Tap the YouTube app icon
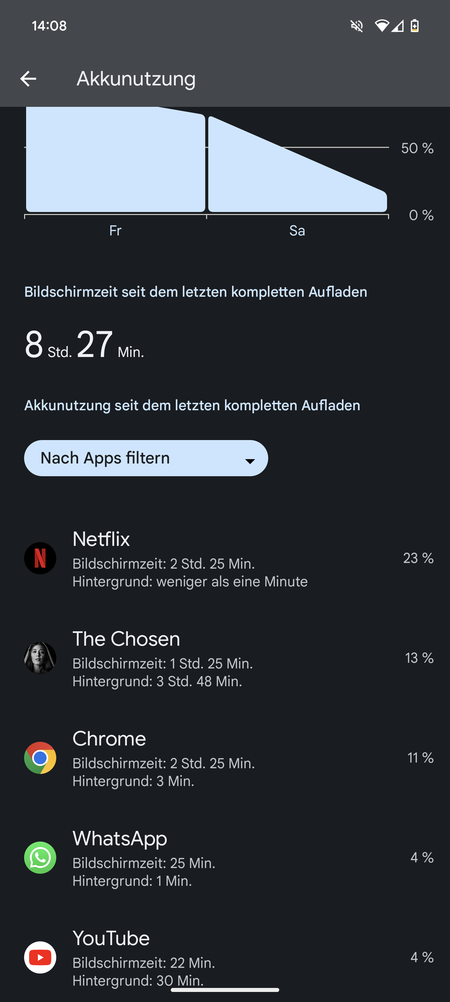Image resolution: width=450 pixels, height=1002 pixels. [x=40, y=957]
